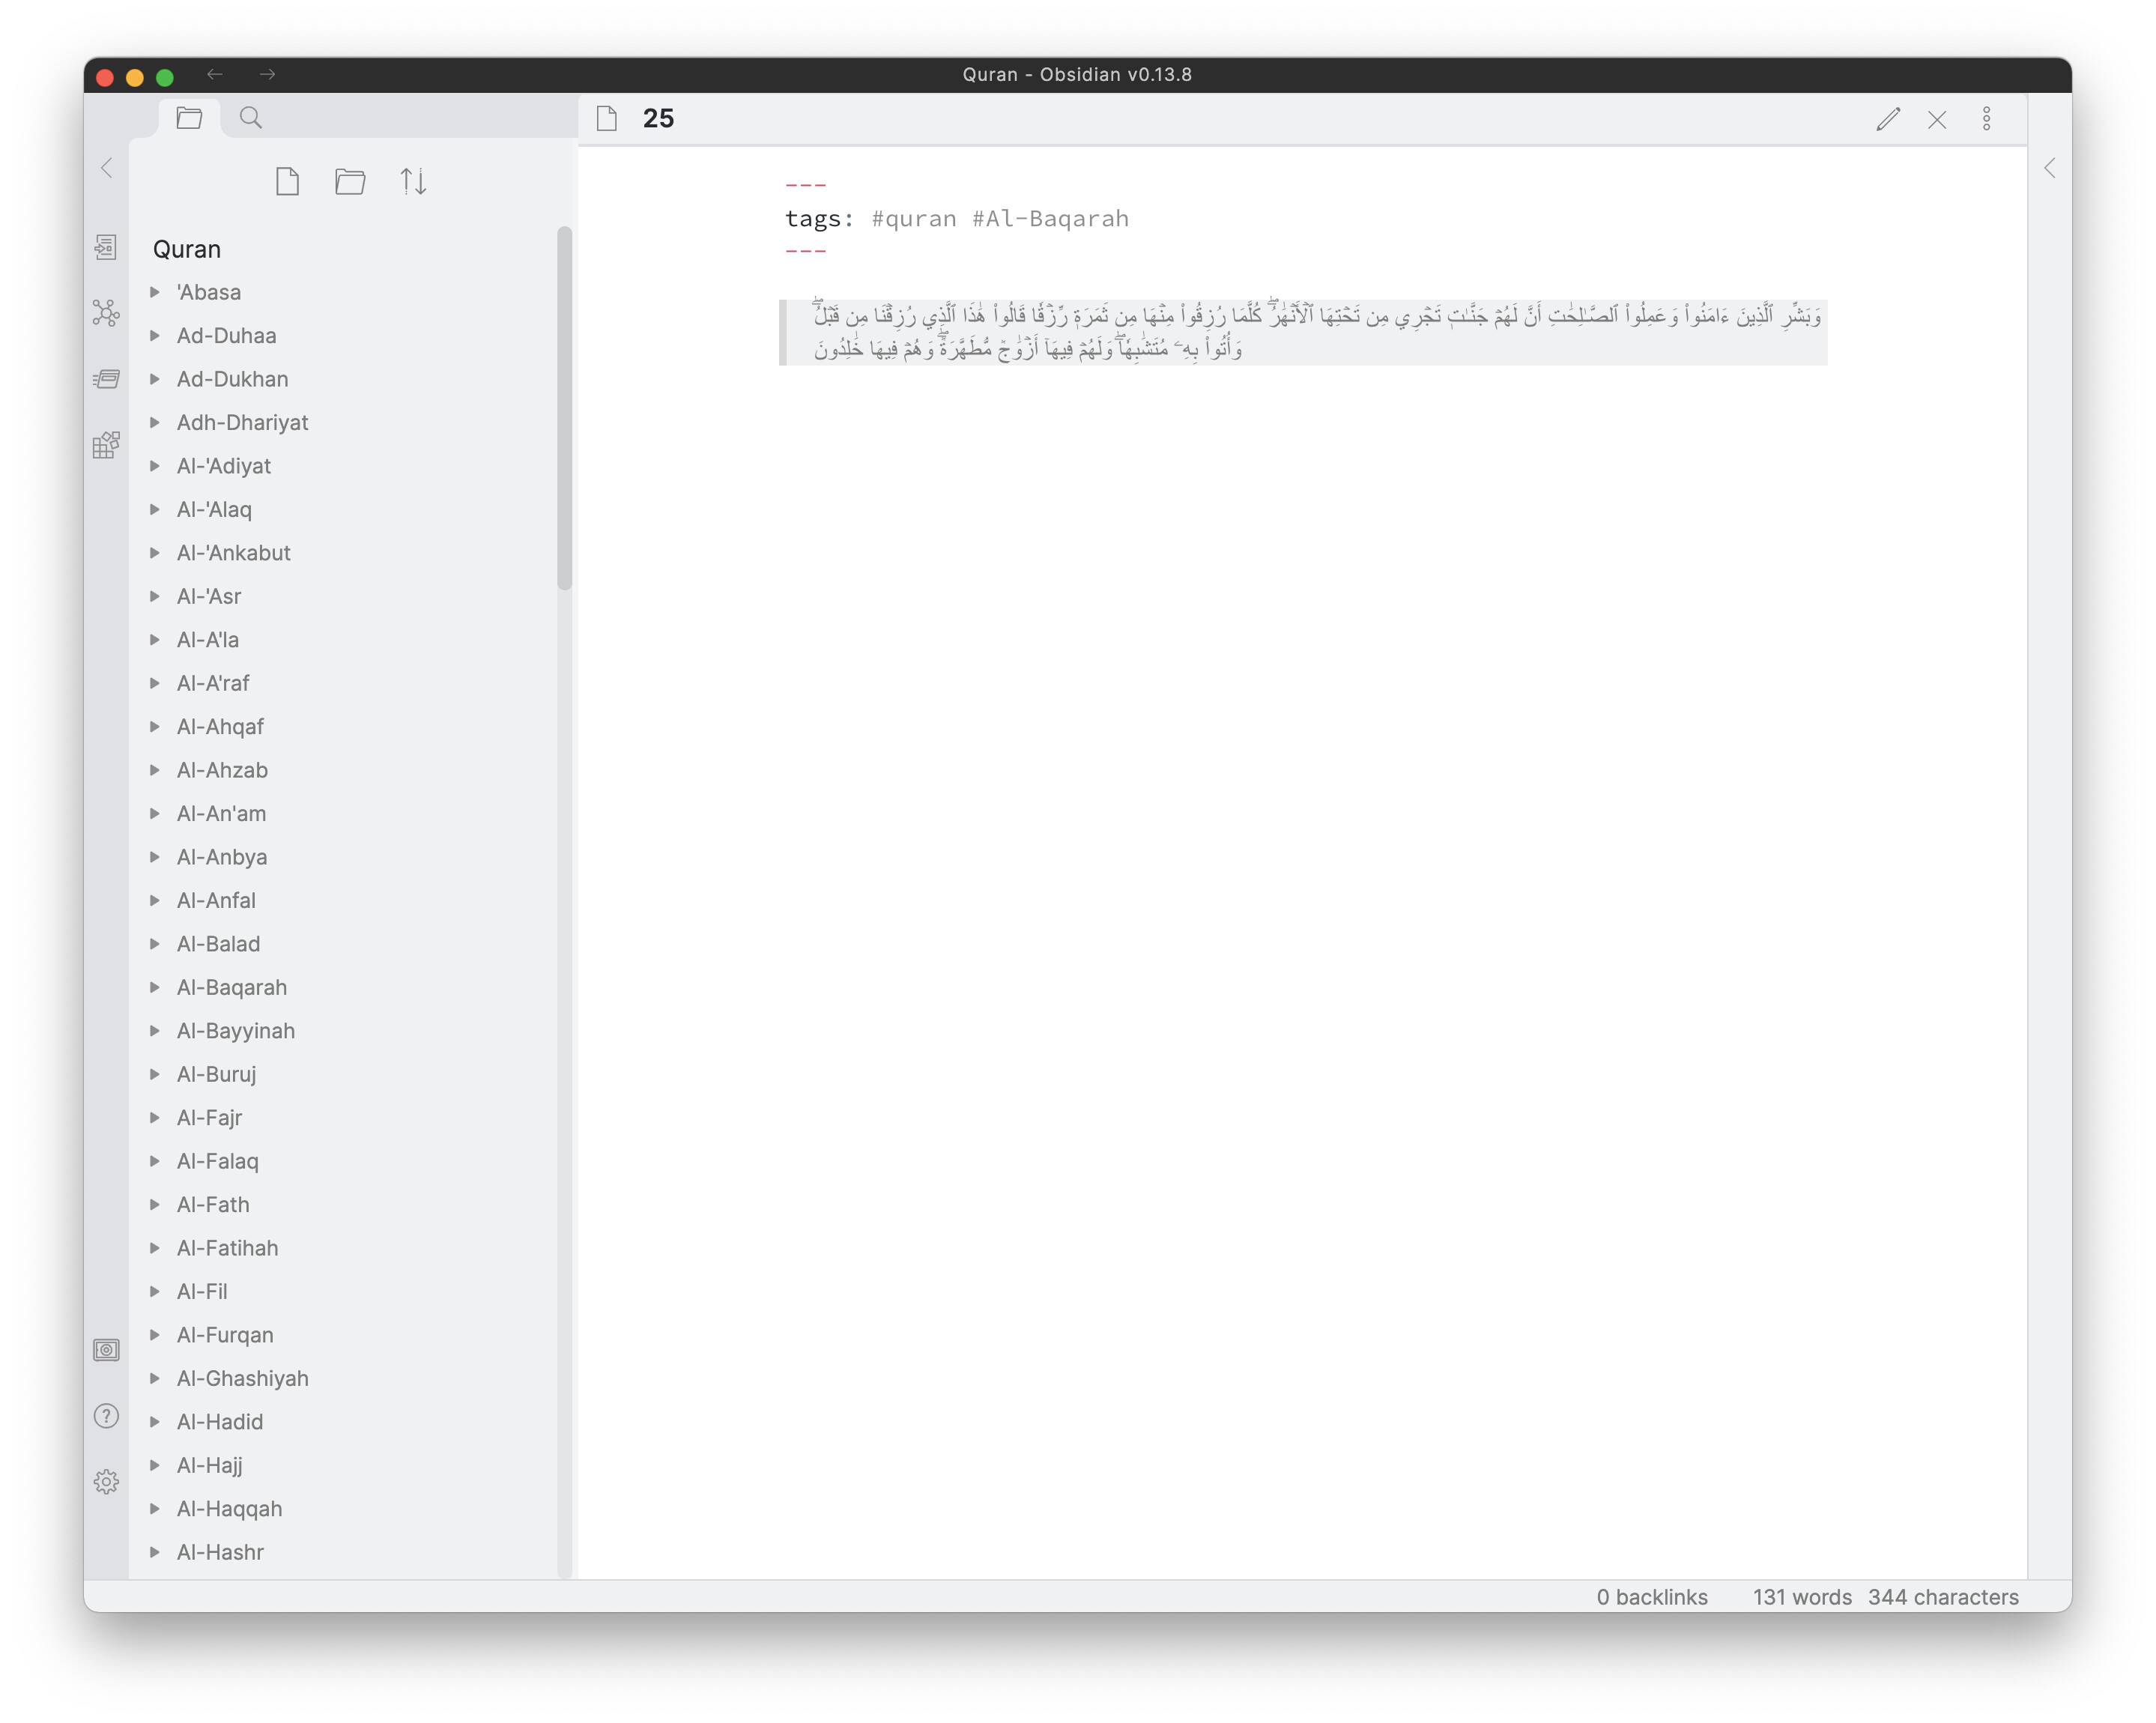Screen dimensions: 2156x1723
Task: Create a new note
Action: pos(288,181)
